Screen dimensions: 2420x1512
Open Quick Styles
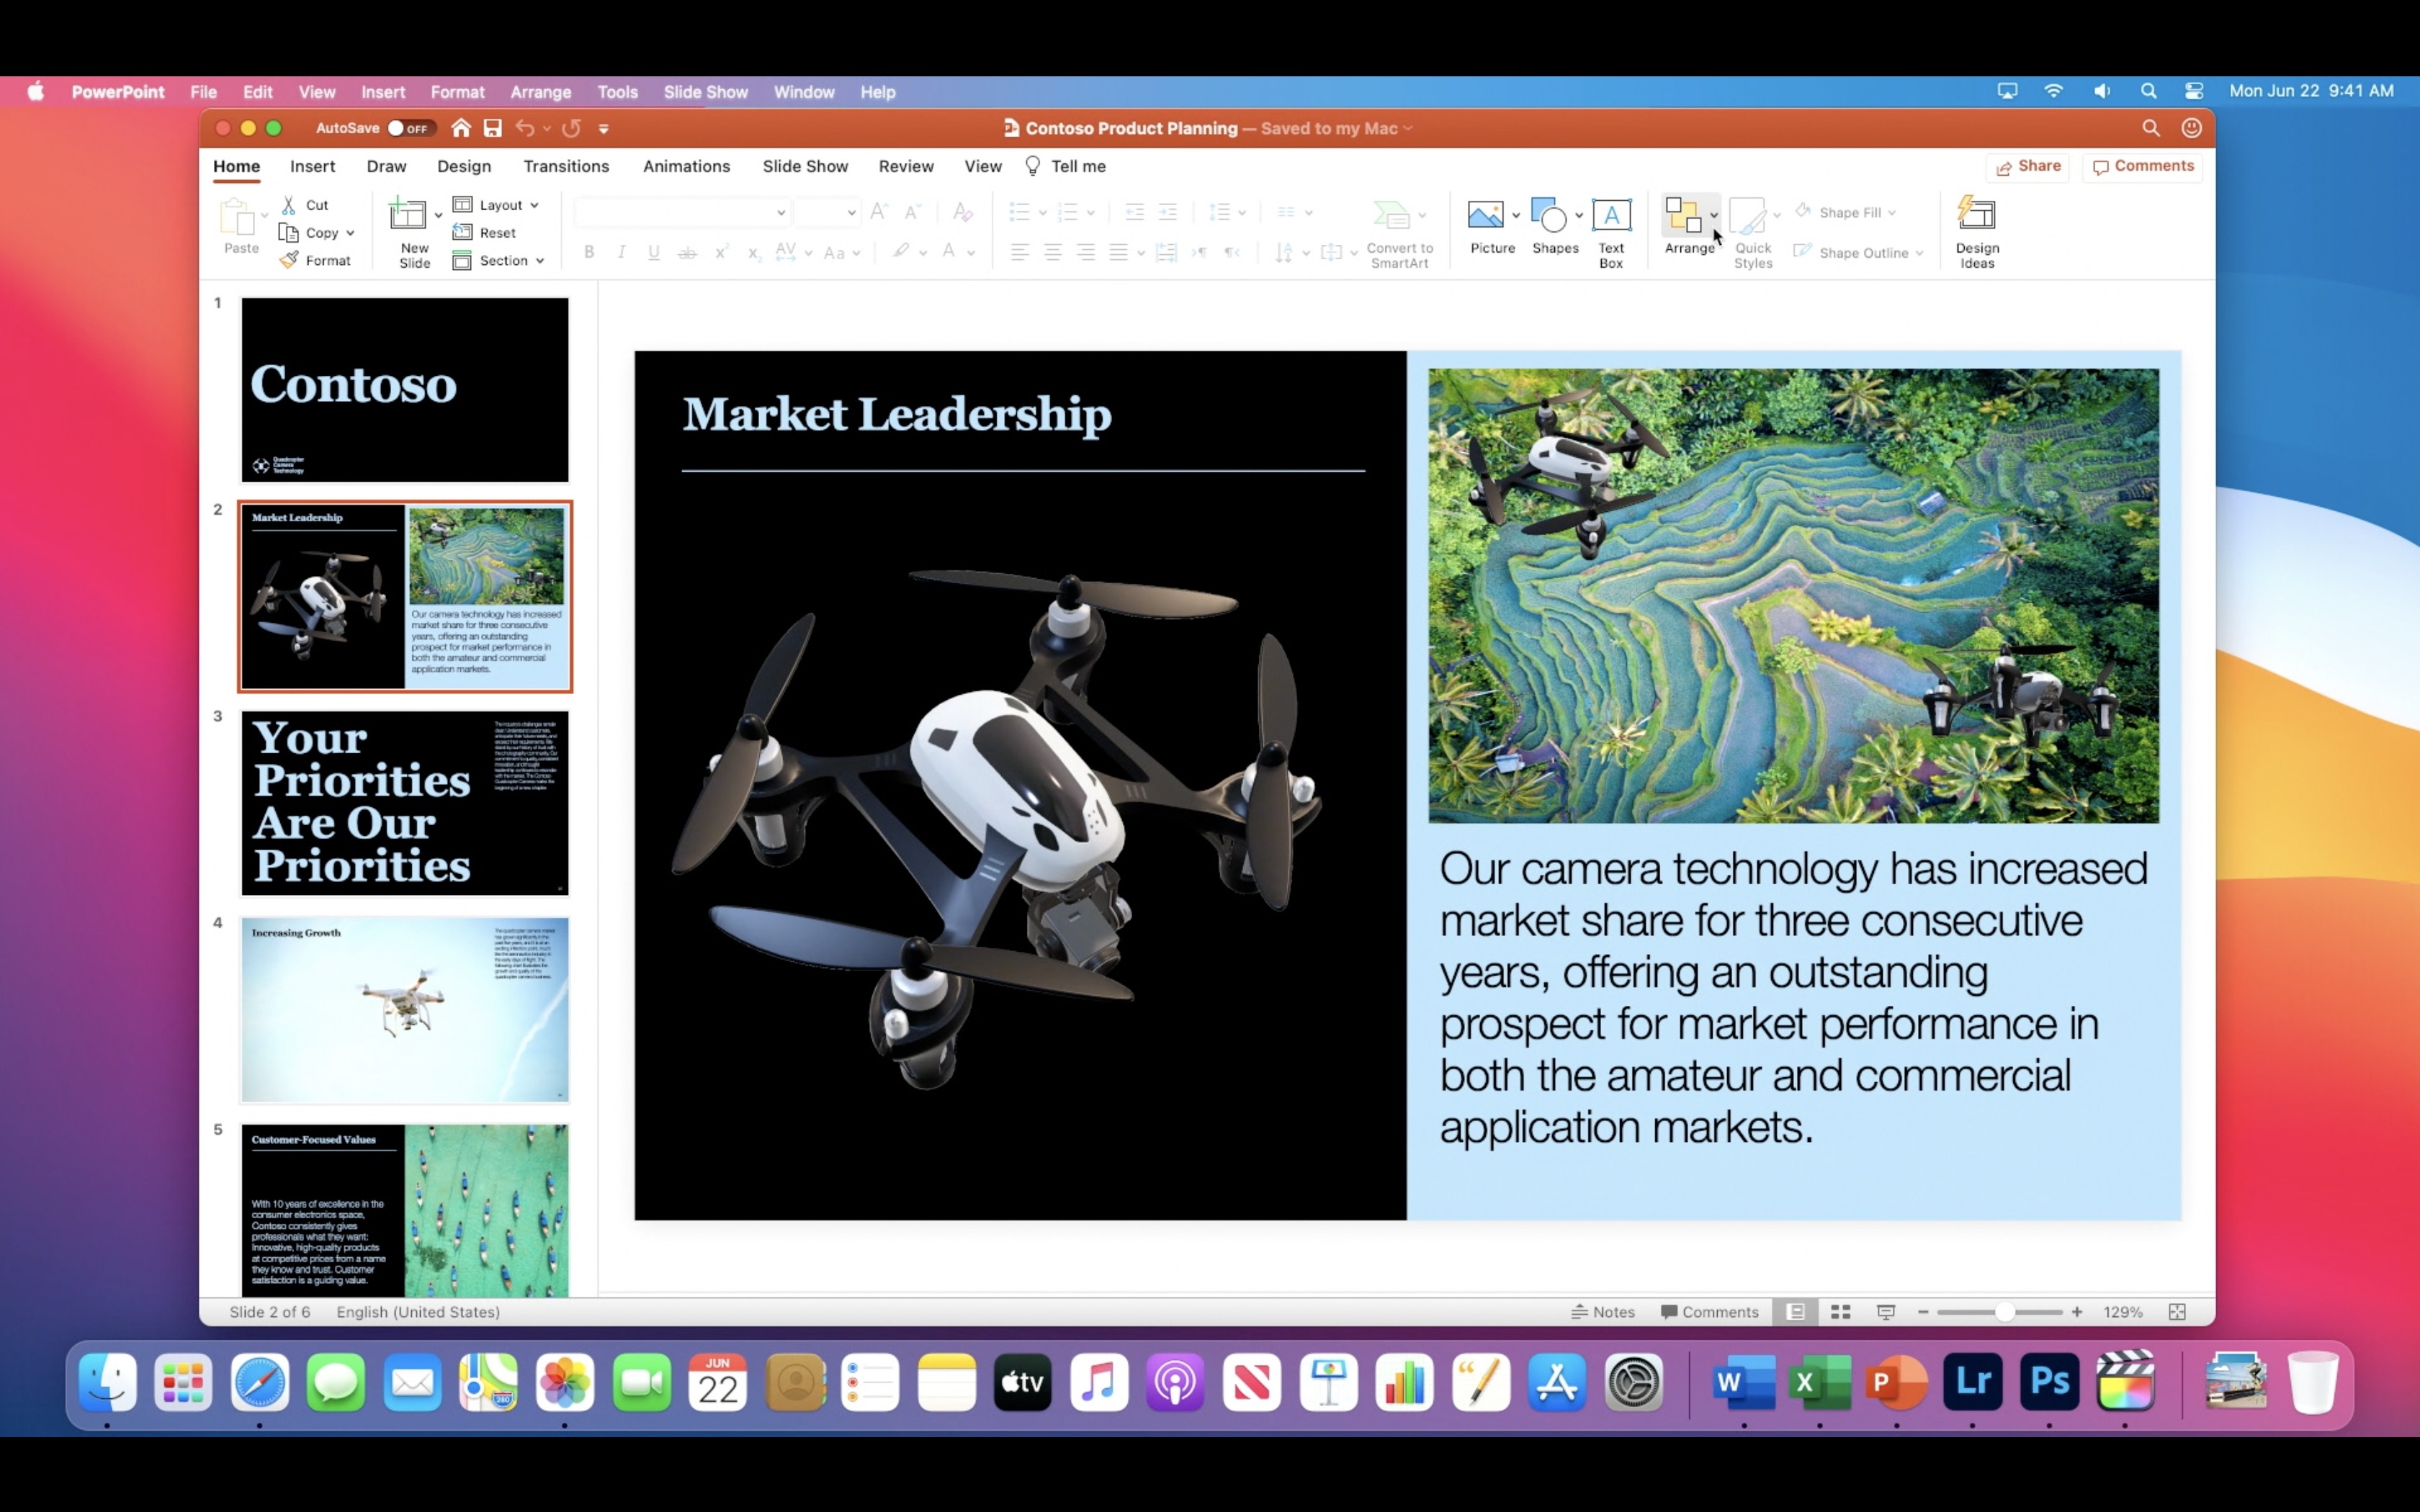(x=1752, y=232)
